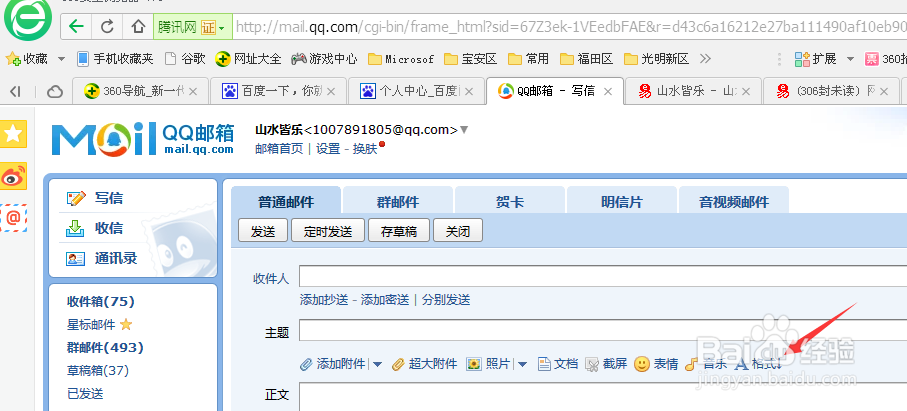
Task: Insert a 照片 photo
Action: point(488,364)
